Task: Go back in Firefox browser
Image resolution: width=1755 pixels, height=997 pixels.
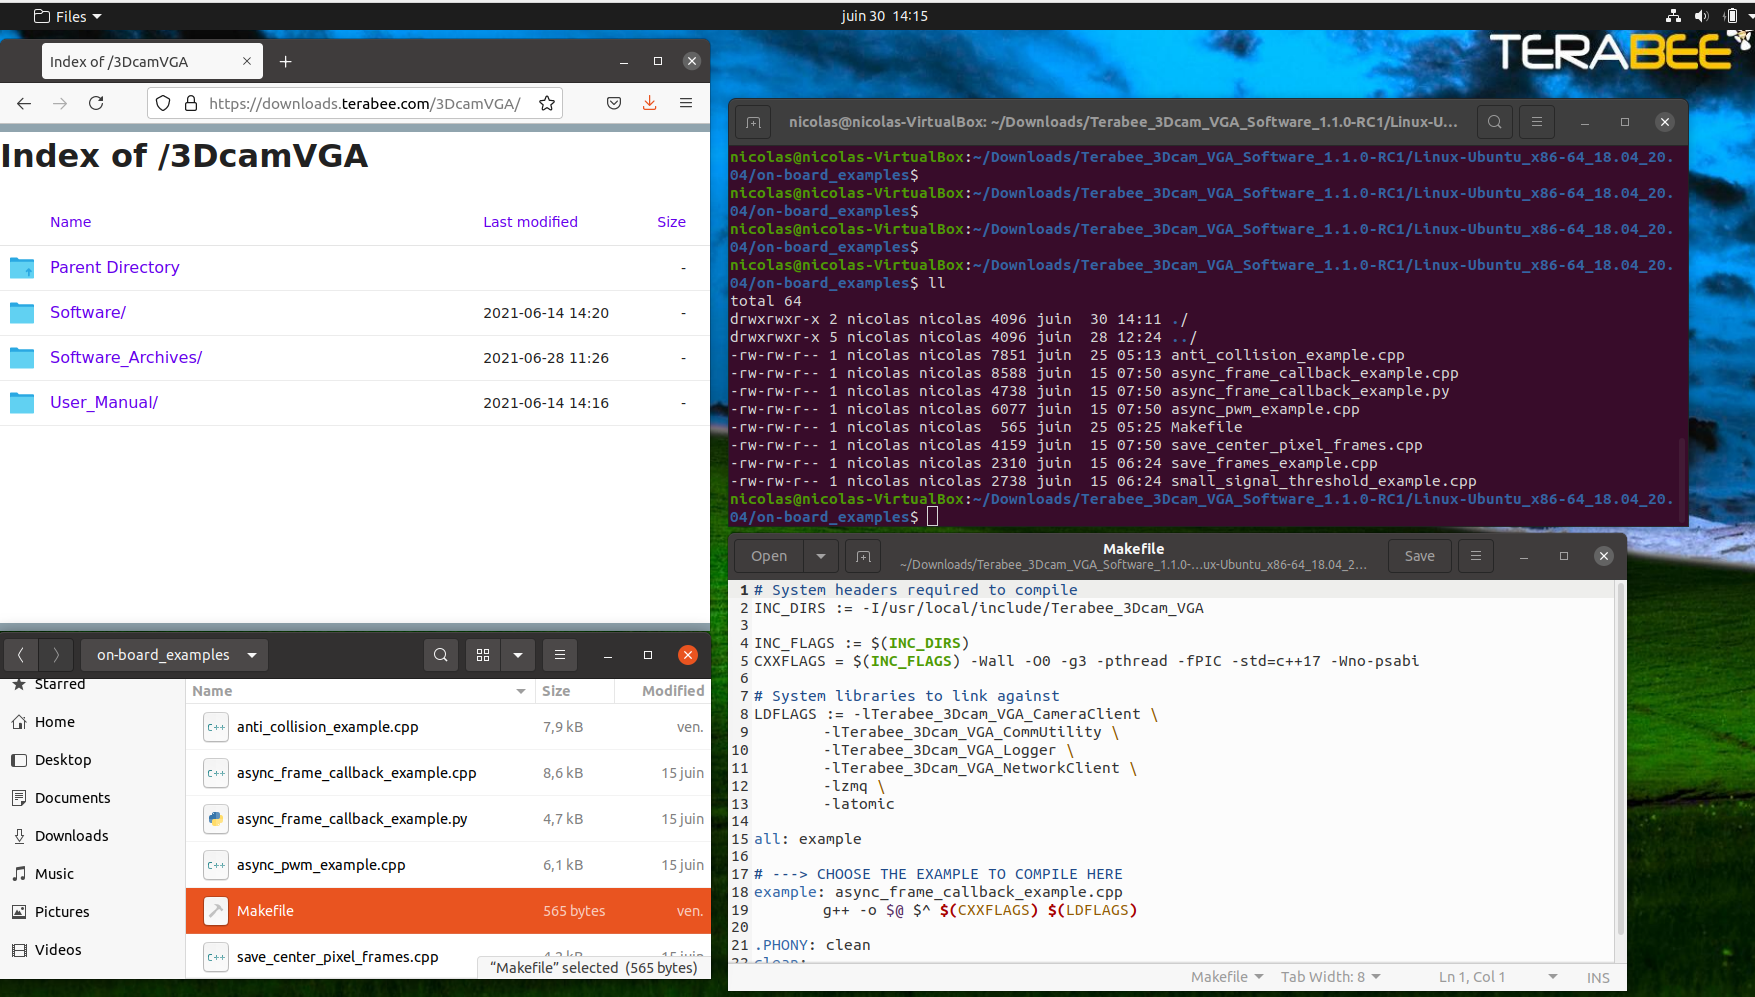Action: (x=24, y=103)
